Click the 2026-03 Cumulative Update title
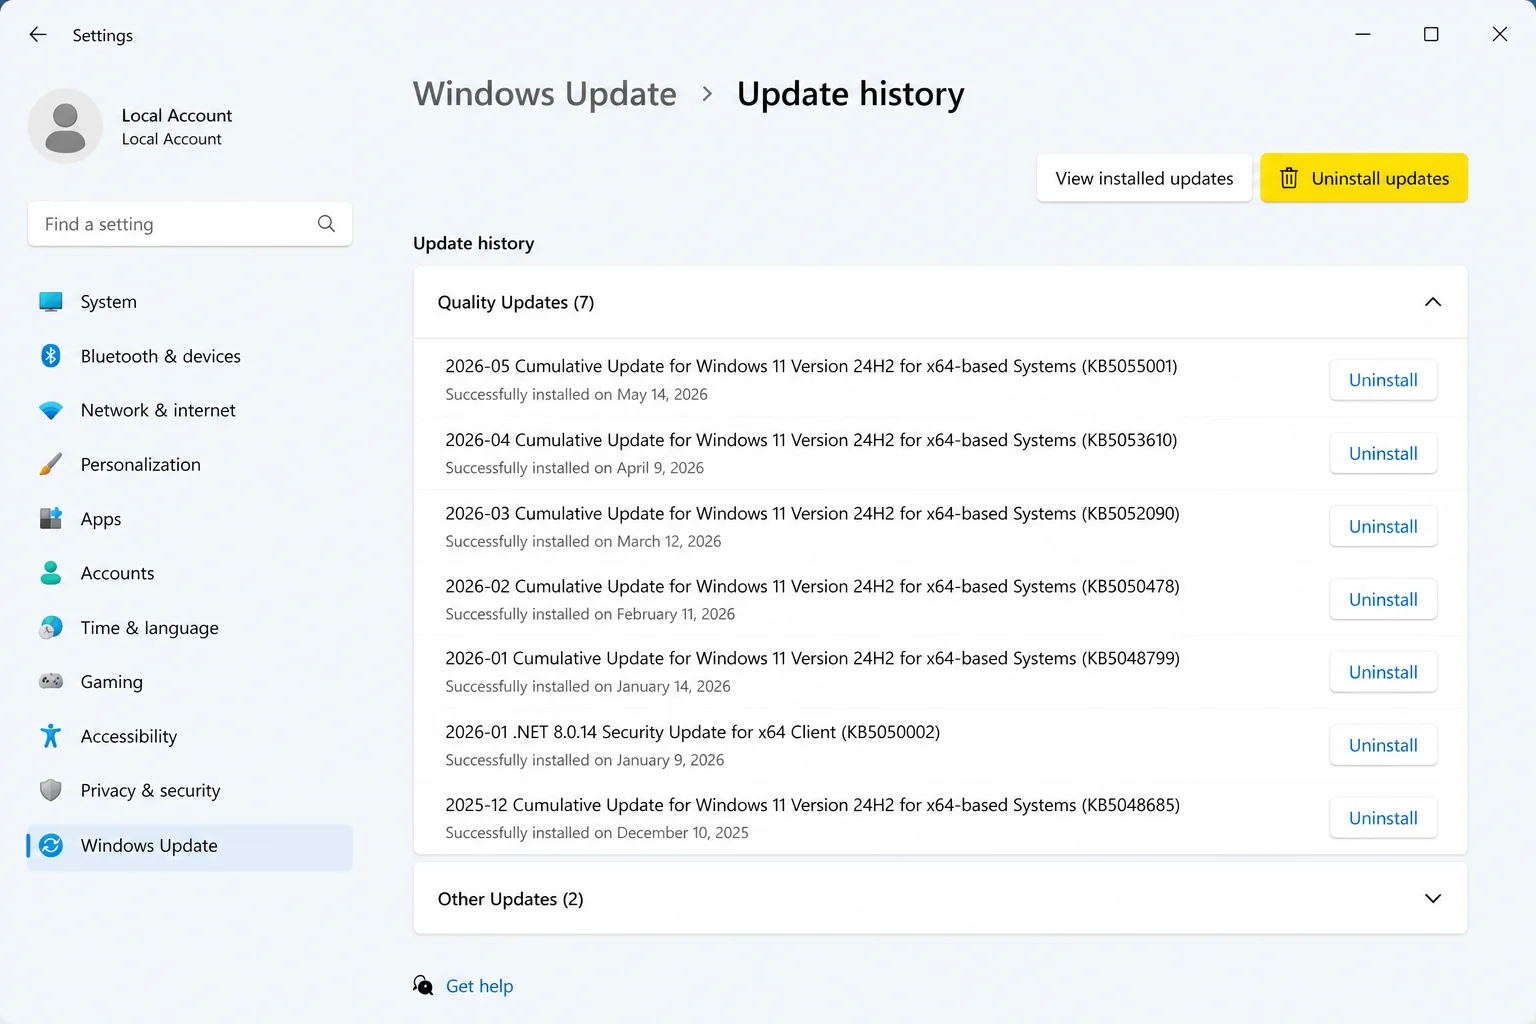1536x1024 pixels. pyautogui.click(x=812, y=513)
